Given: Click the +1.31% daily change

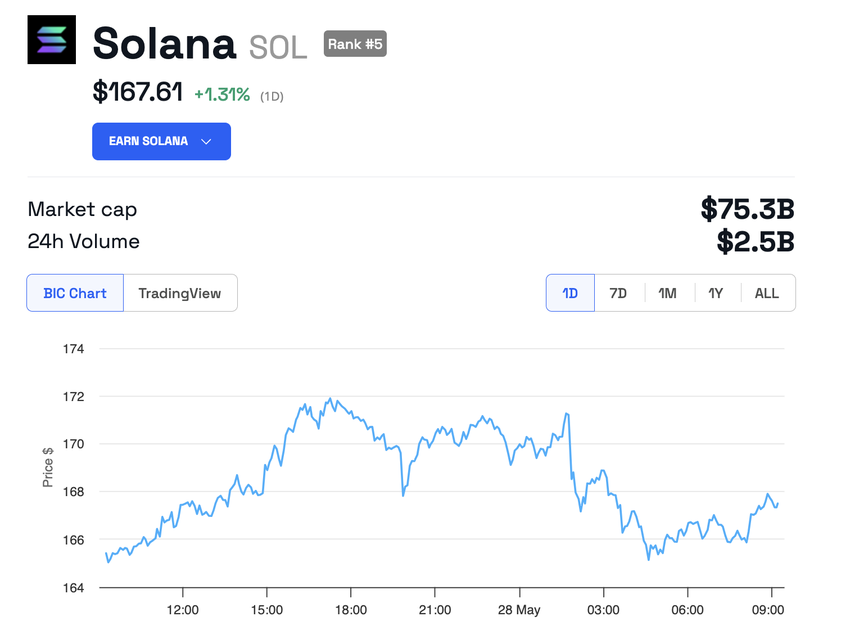Looking at the screenshot, I should click(x=222, y=94).
